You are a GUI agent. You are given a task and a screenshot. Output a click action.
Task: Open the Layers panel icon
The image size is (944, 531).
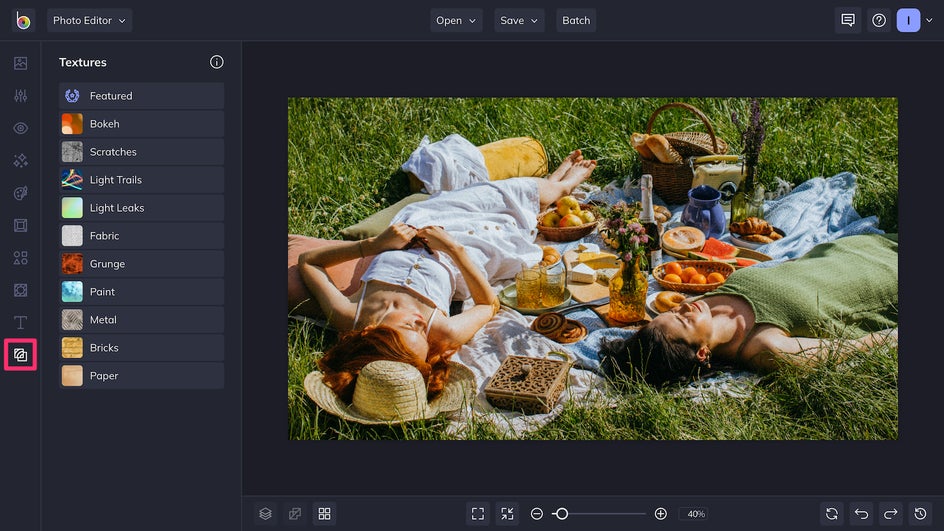266,514
